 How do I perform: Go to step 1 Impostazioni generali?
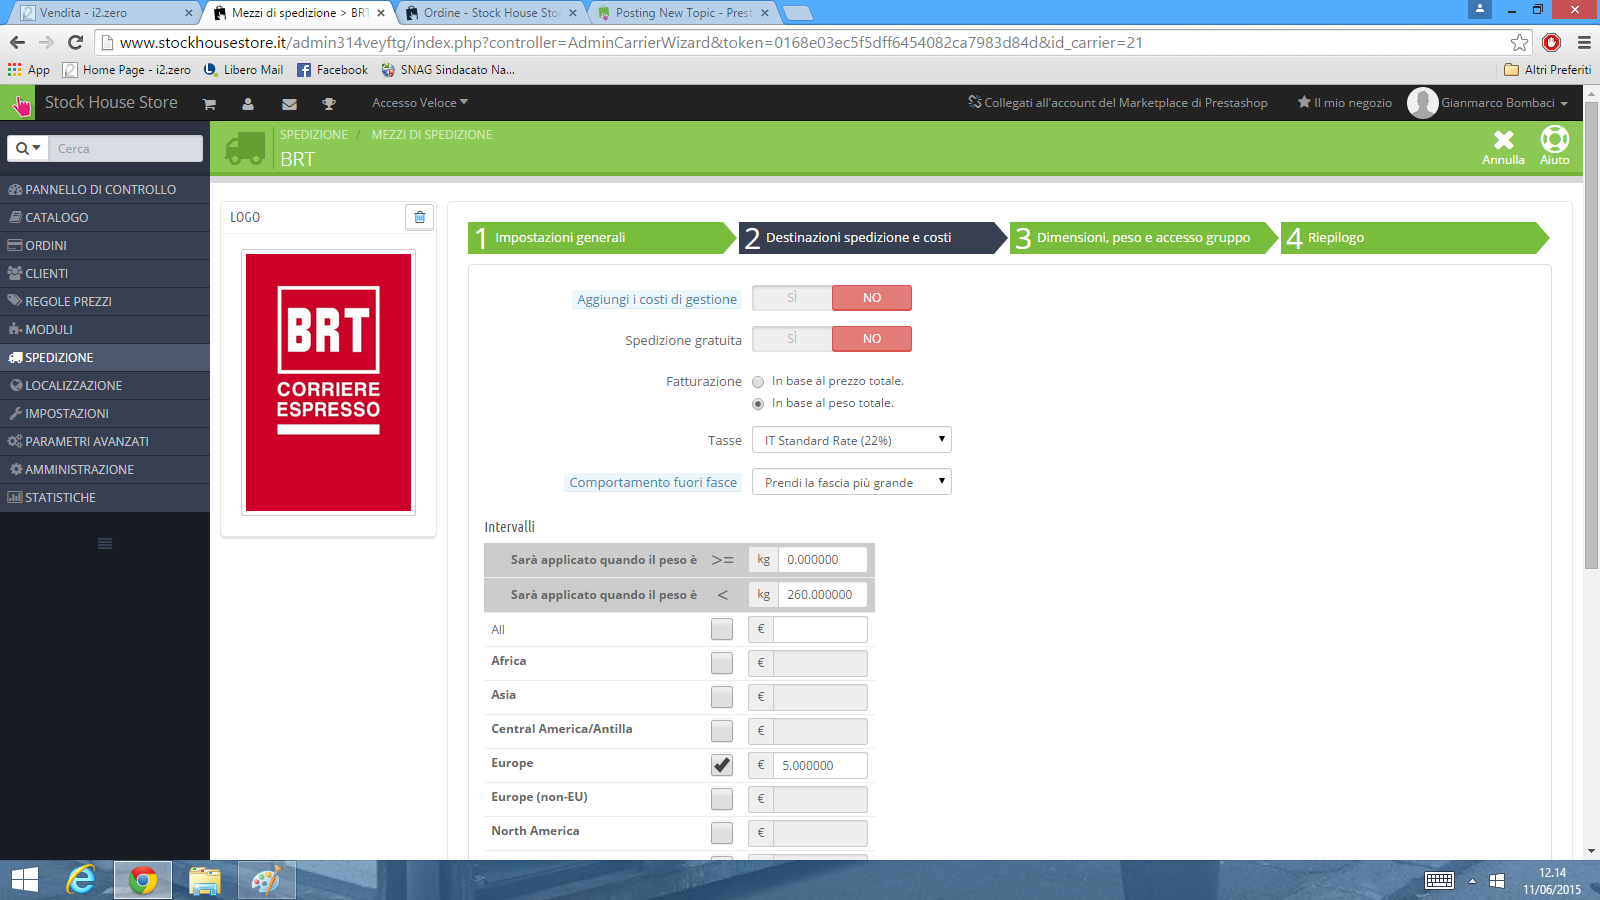click(x=600, y=238)
